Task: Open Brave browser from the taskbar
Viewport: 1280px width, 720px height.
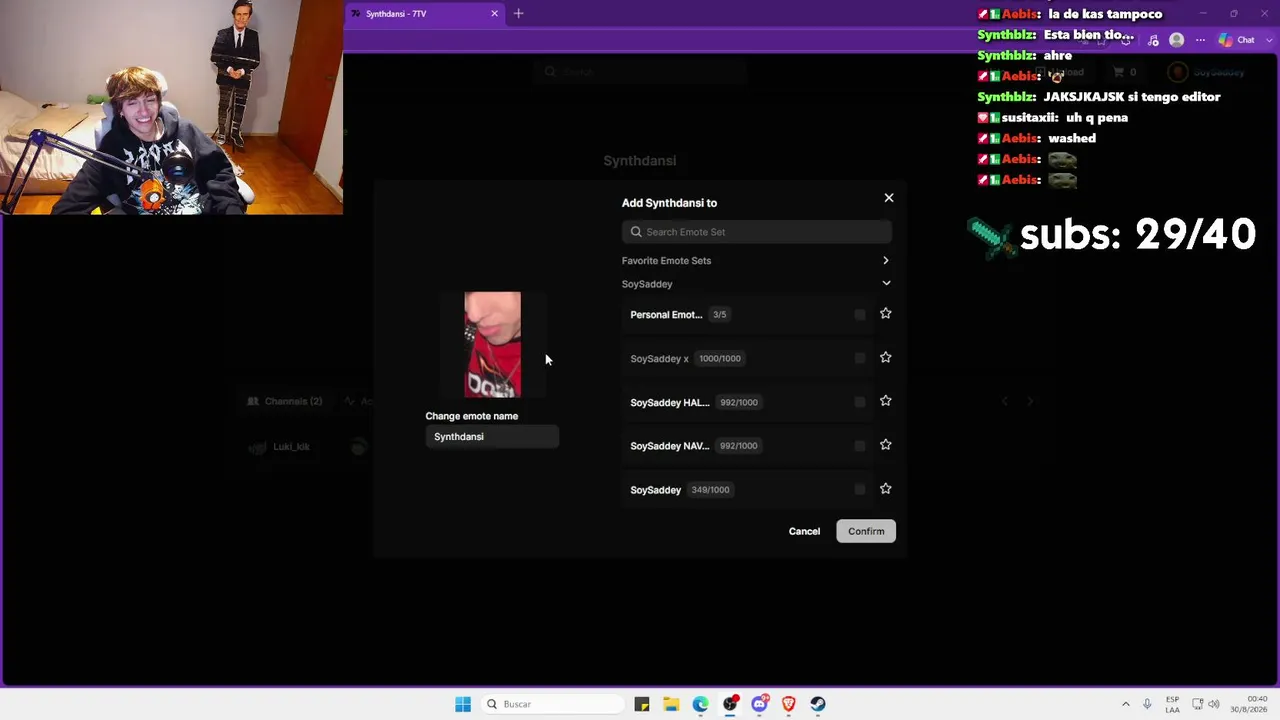Action: 788,704
